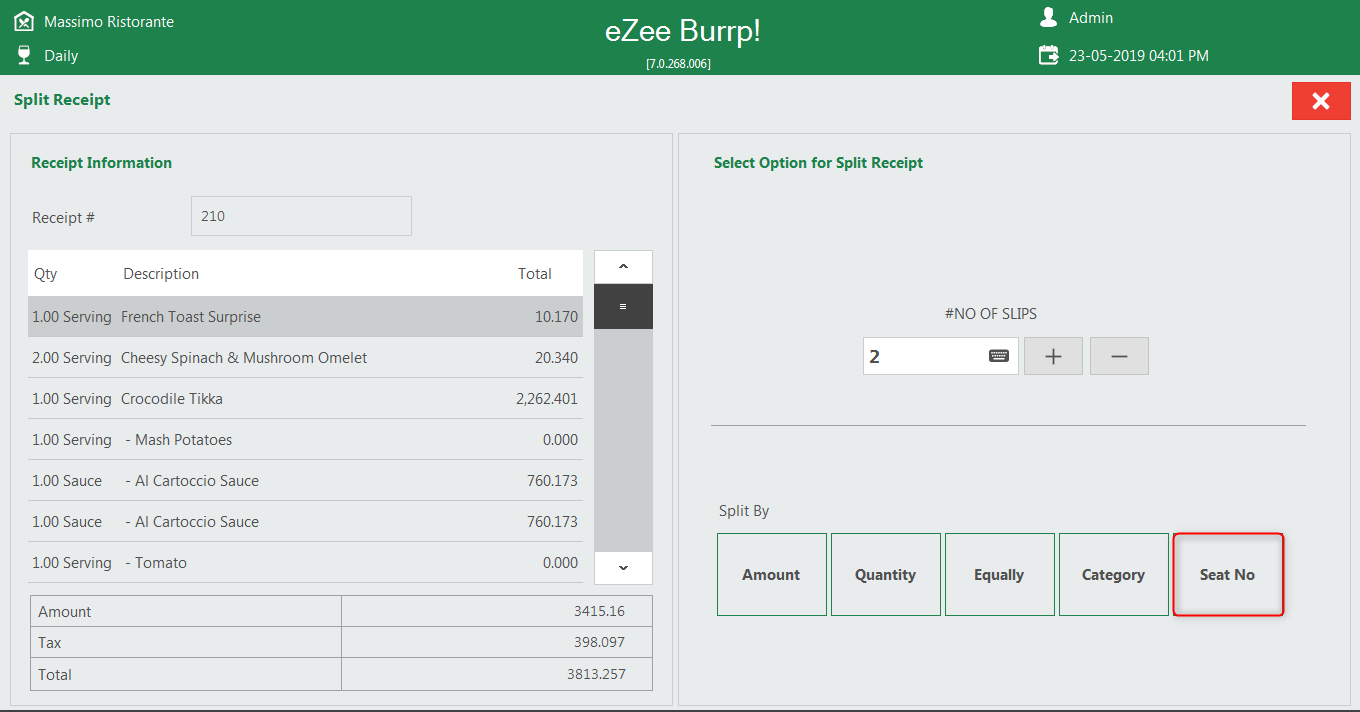Select the Tomato row
Viewport: 1360px width, 712px height.
tap(305, 562)
